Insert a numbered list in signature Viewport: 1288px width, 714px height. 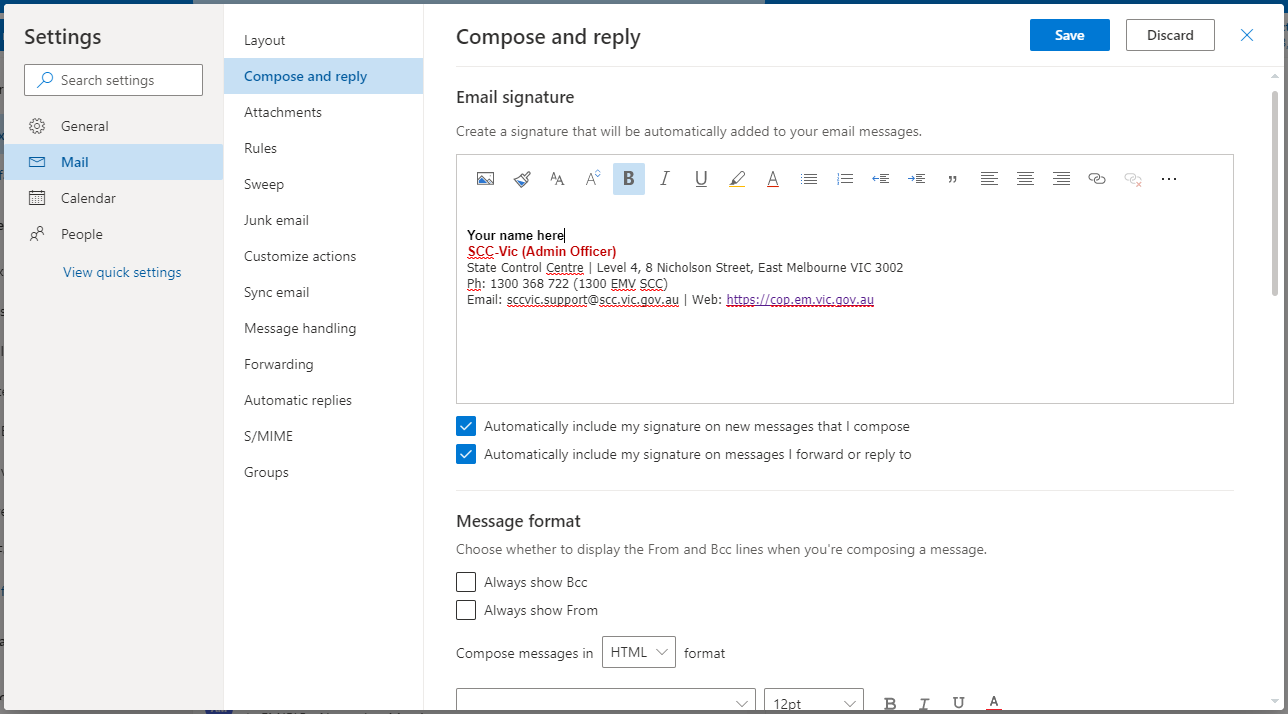845,179
